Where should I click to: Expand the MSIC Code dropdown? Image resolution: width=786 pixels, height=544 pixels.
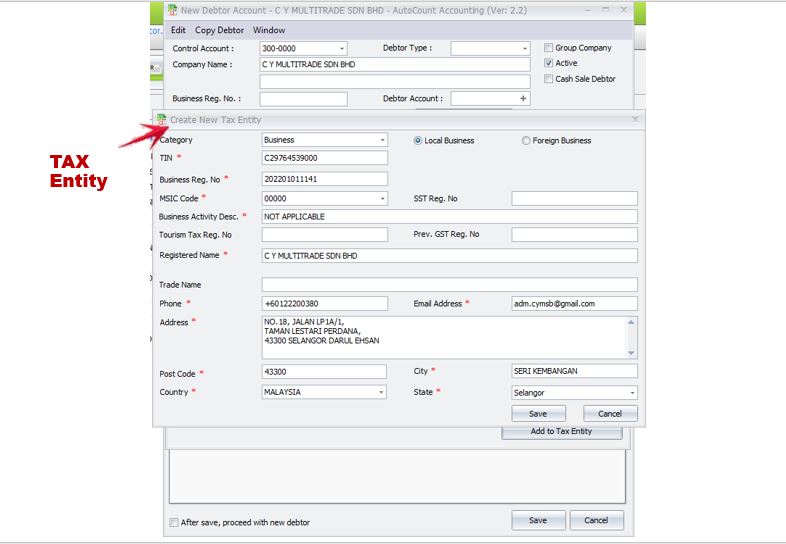tap(382, 199)
